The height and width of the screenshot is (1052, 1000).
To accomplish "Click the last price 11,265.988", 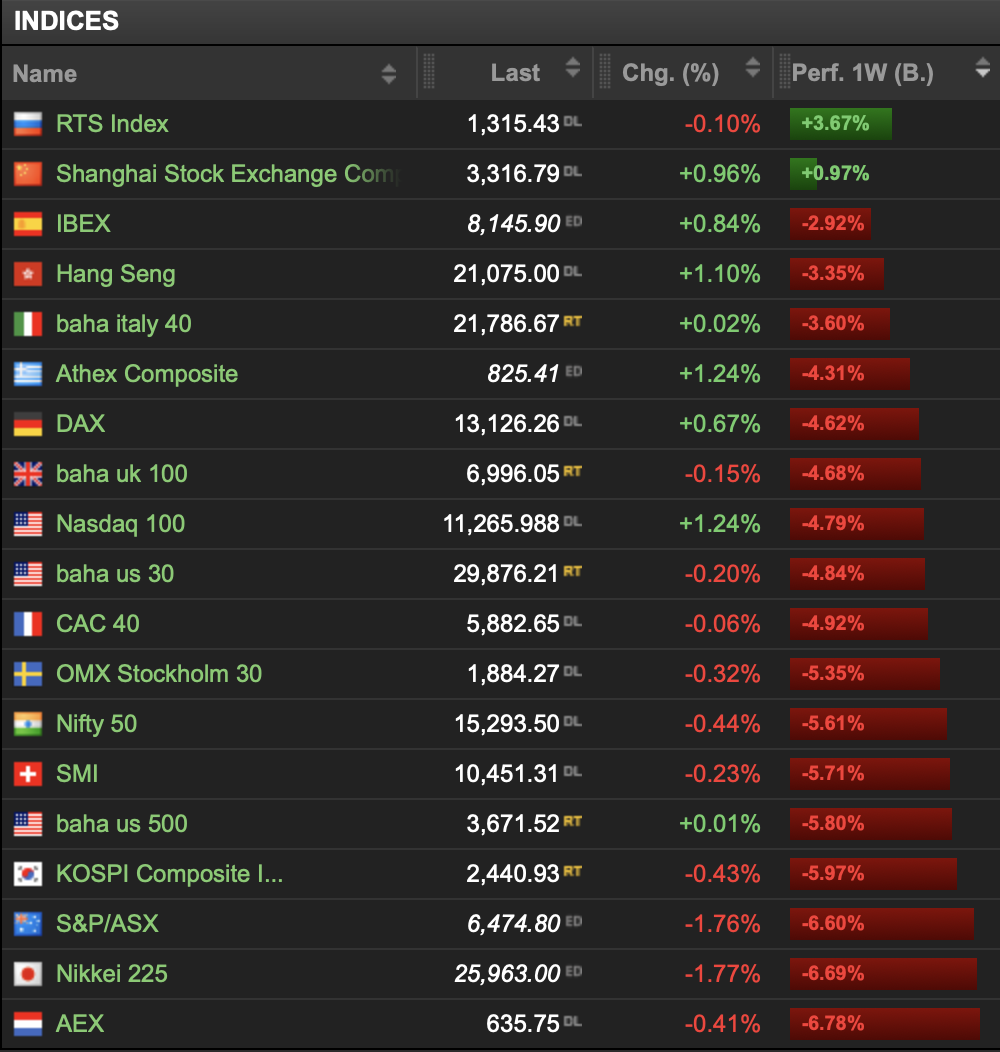I will point(501,524).
